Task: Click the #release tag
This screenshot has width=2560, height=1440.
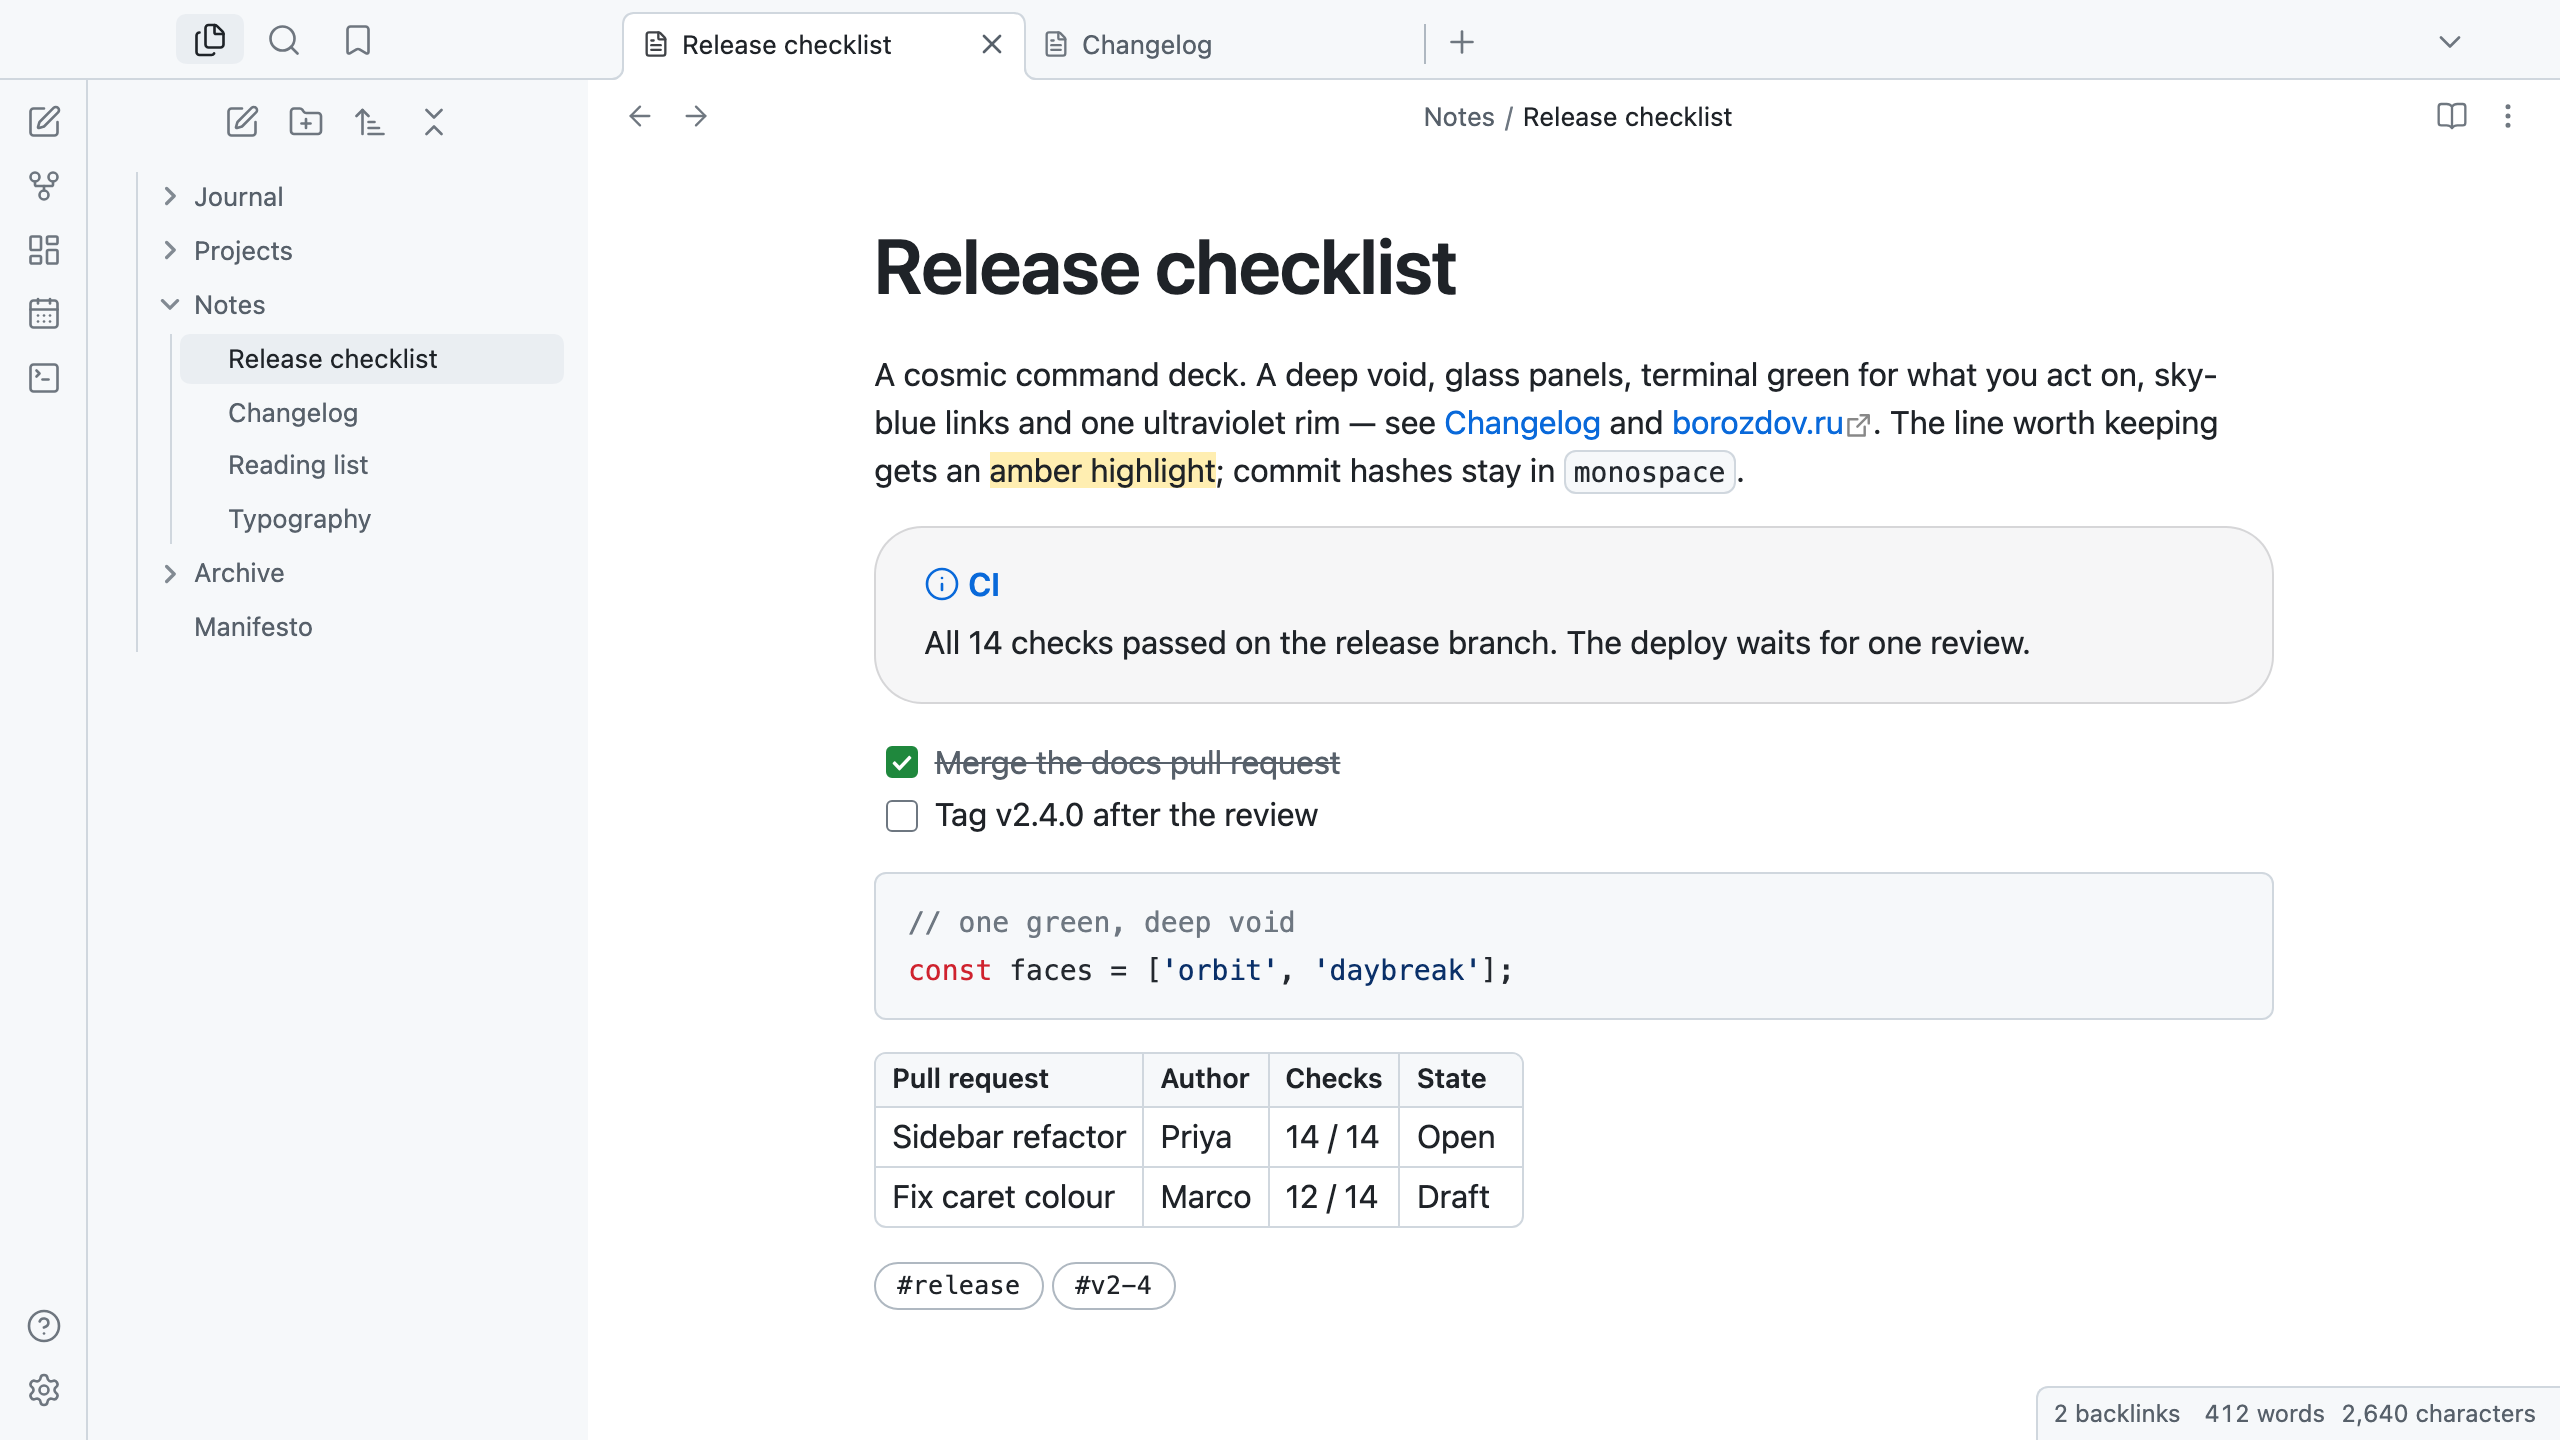Action: tap(958, 1285)
